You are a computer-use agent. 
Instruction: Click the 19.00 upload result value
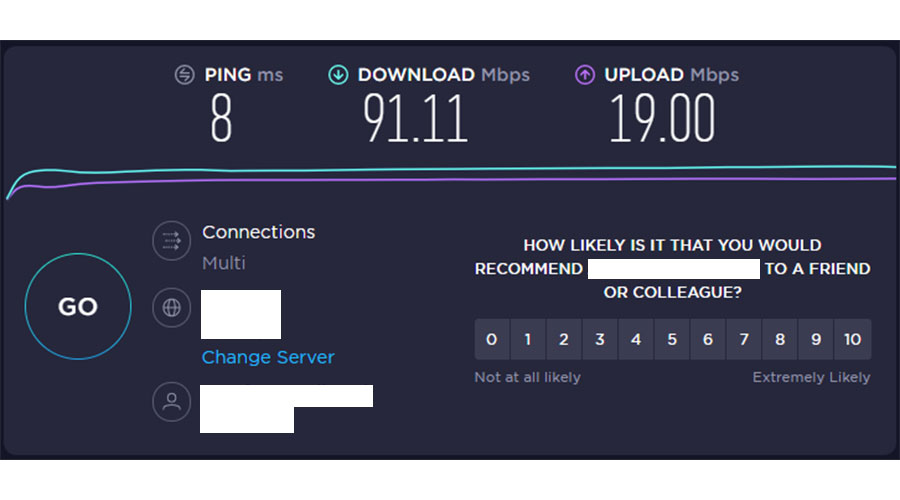[x=662, y=118]
